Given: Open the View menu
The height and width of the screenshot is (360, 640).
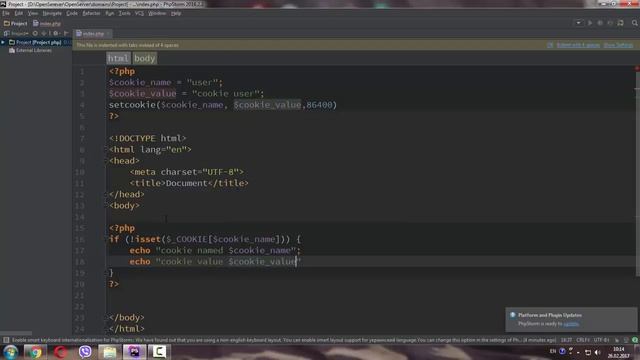Looking at the screenshot, I should (x=33, y=13).
